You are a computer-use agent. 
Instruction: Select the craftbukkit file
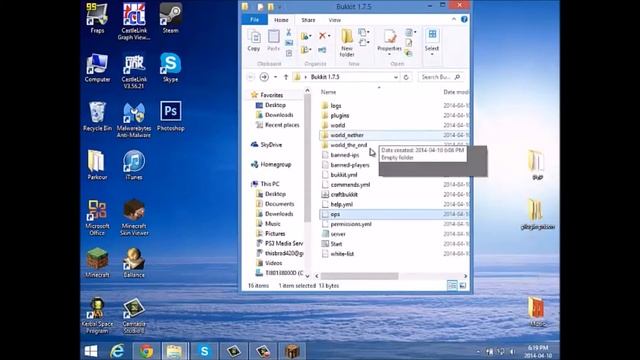click(x=344, y=194)
